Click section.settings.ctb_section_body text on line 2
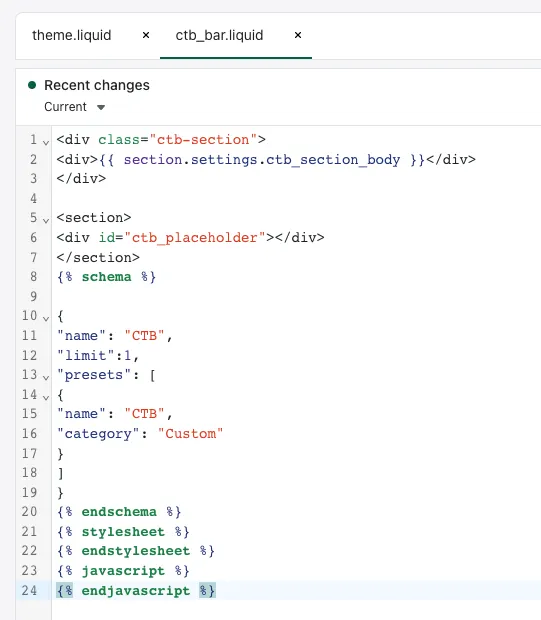Viewport: 541px width, 620px height. pyautogui.click(x=262, y=160)
